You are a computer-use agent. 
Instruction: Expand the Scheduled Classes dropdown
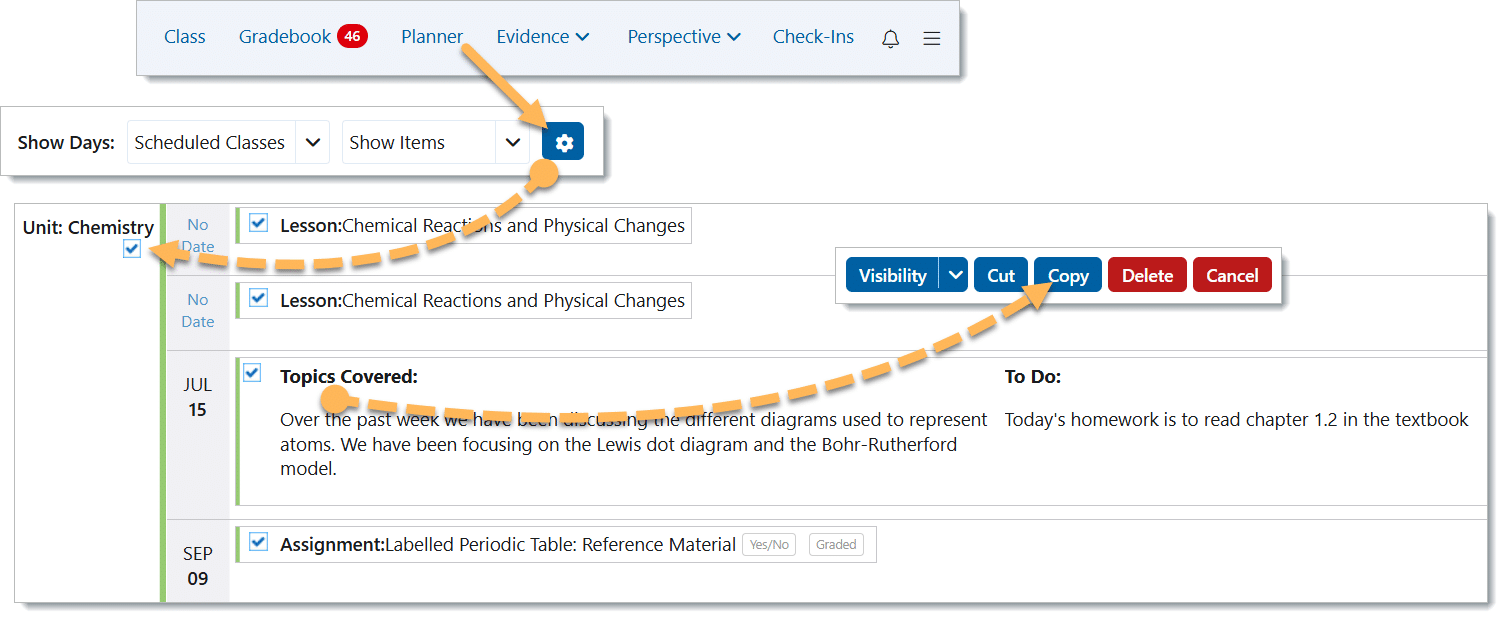[312, 143]
